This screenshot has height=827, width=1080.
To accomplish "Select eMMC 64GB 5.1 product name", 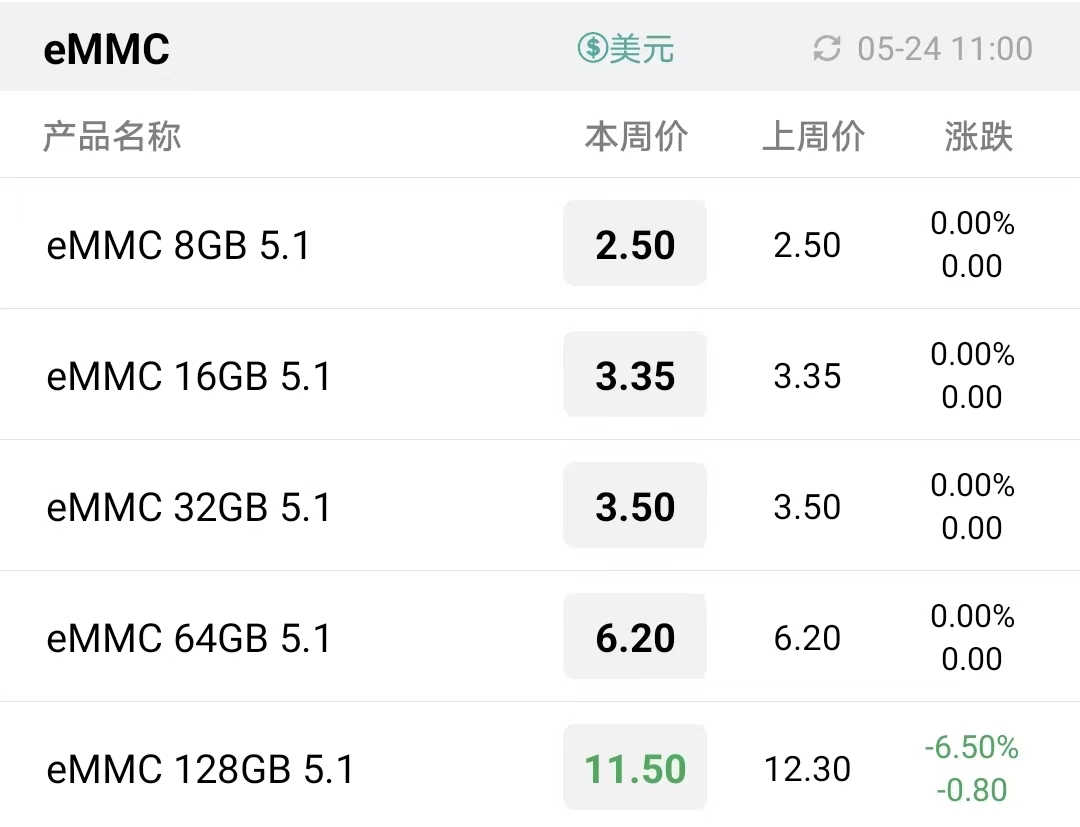I will [x=189, y=638].
